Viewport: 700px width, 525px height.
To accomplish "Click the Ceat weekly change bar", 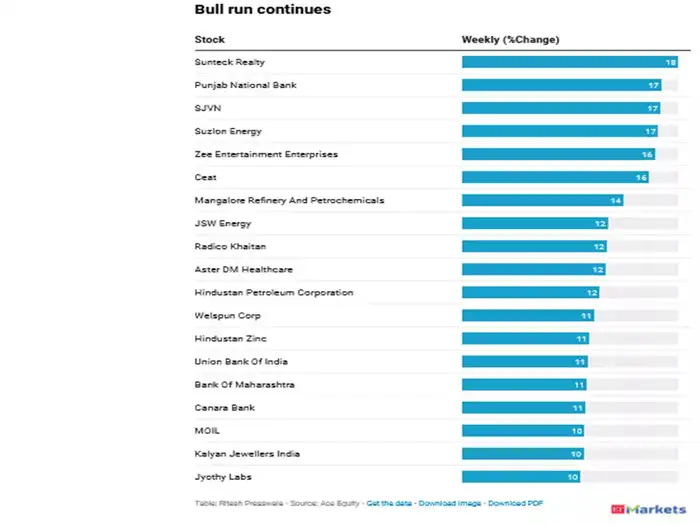I will pos(555,177).
